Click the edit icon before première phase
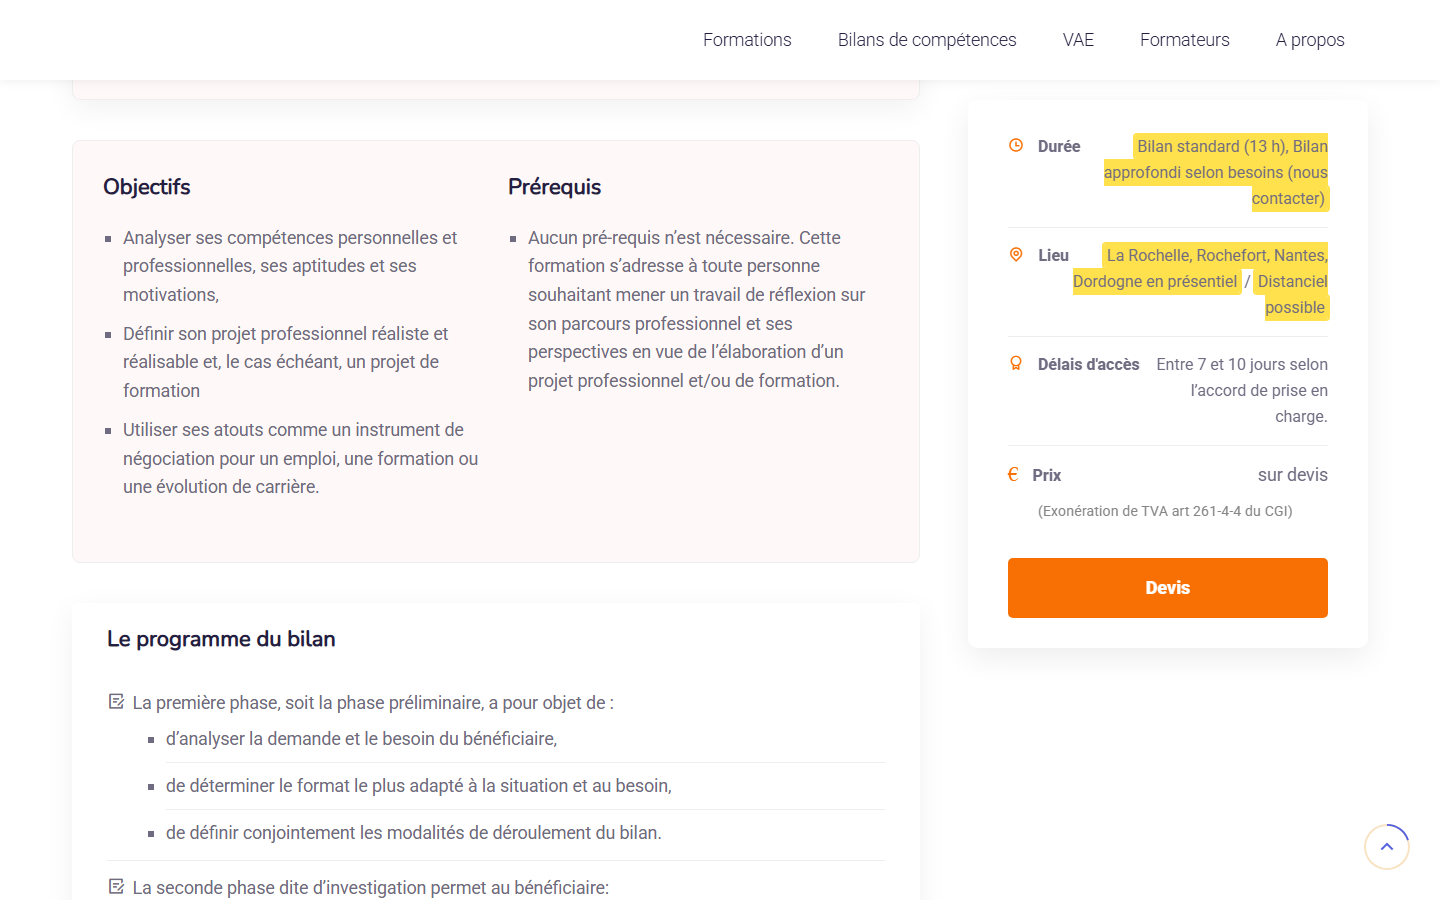 (116, 702)
